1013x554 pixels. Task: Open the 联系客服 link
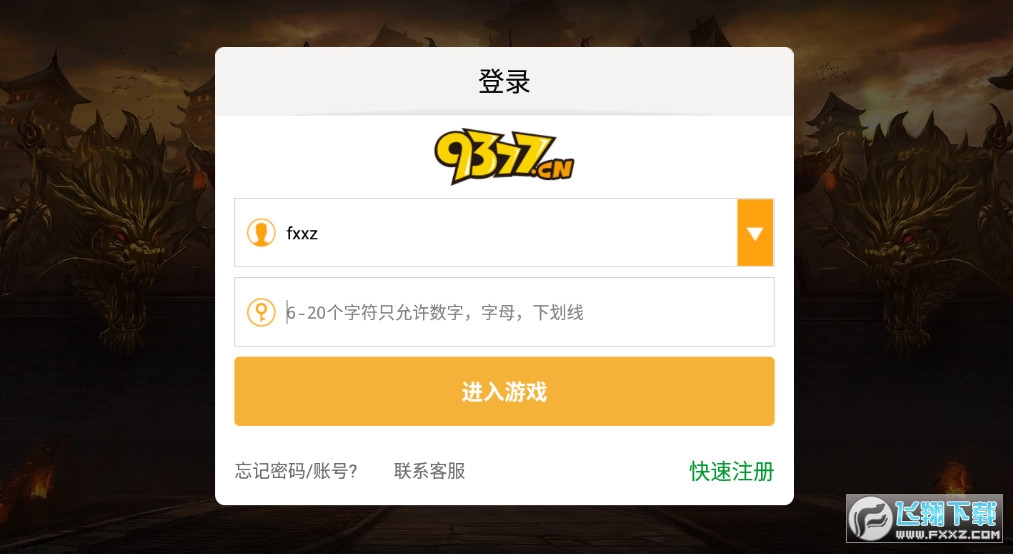coord(430,471)
